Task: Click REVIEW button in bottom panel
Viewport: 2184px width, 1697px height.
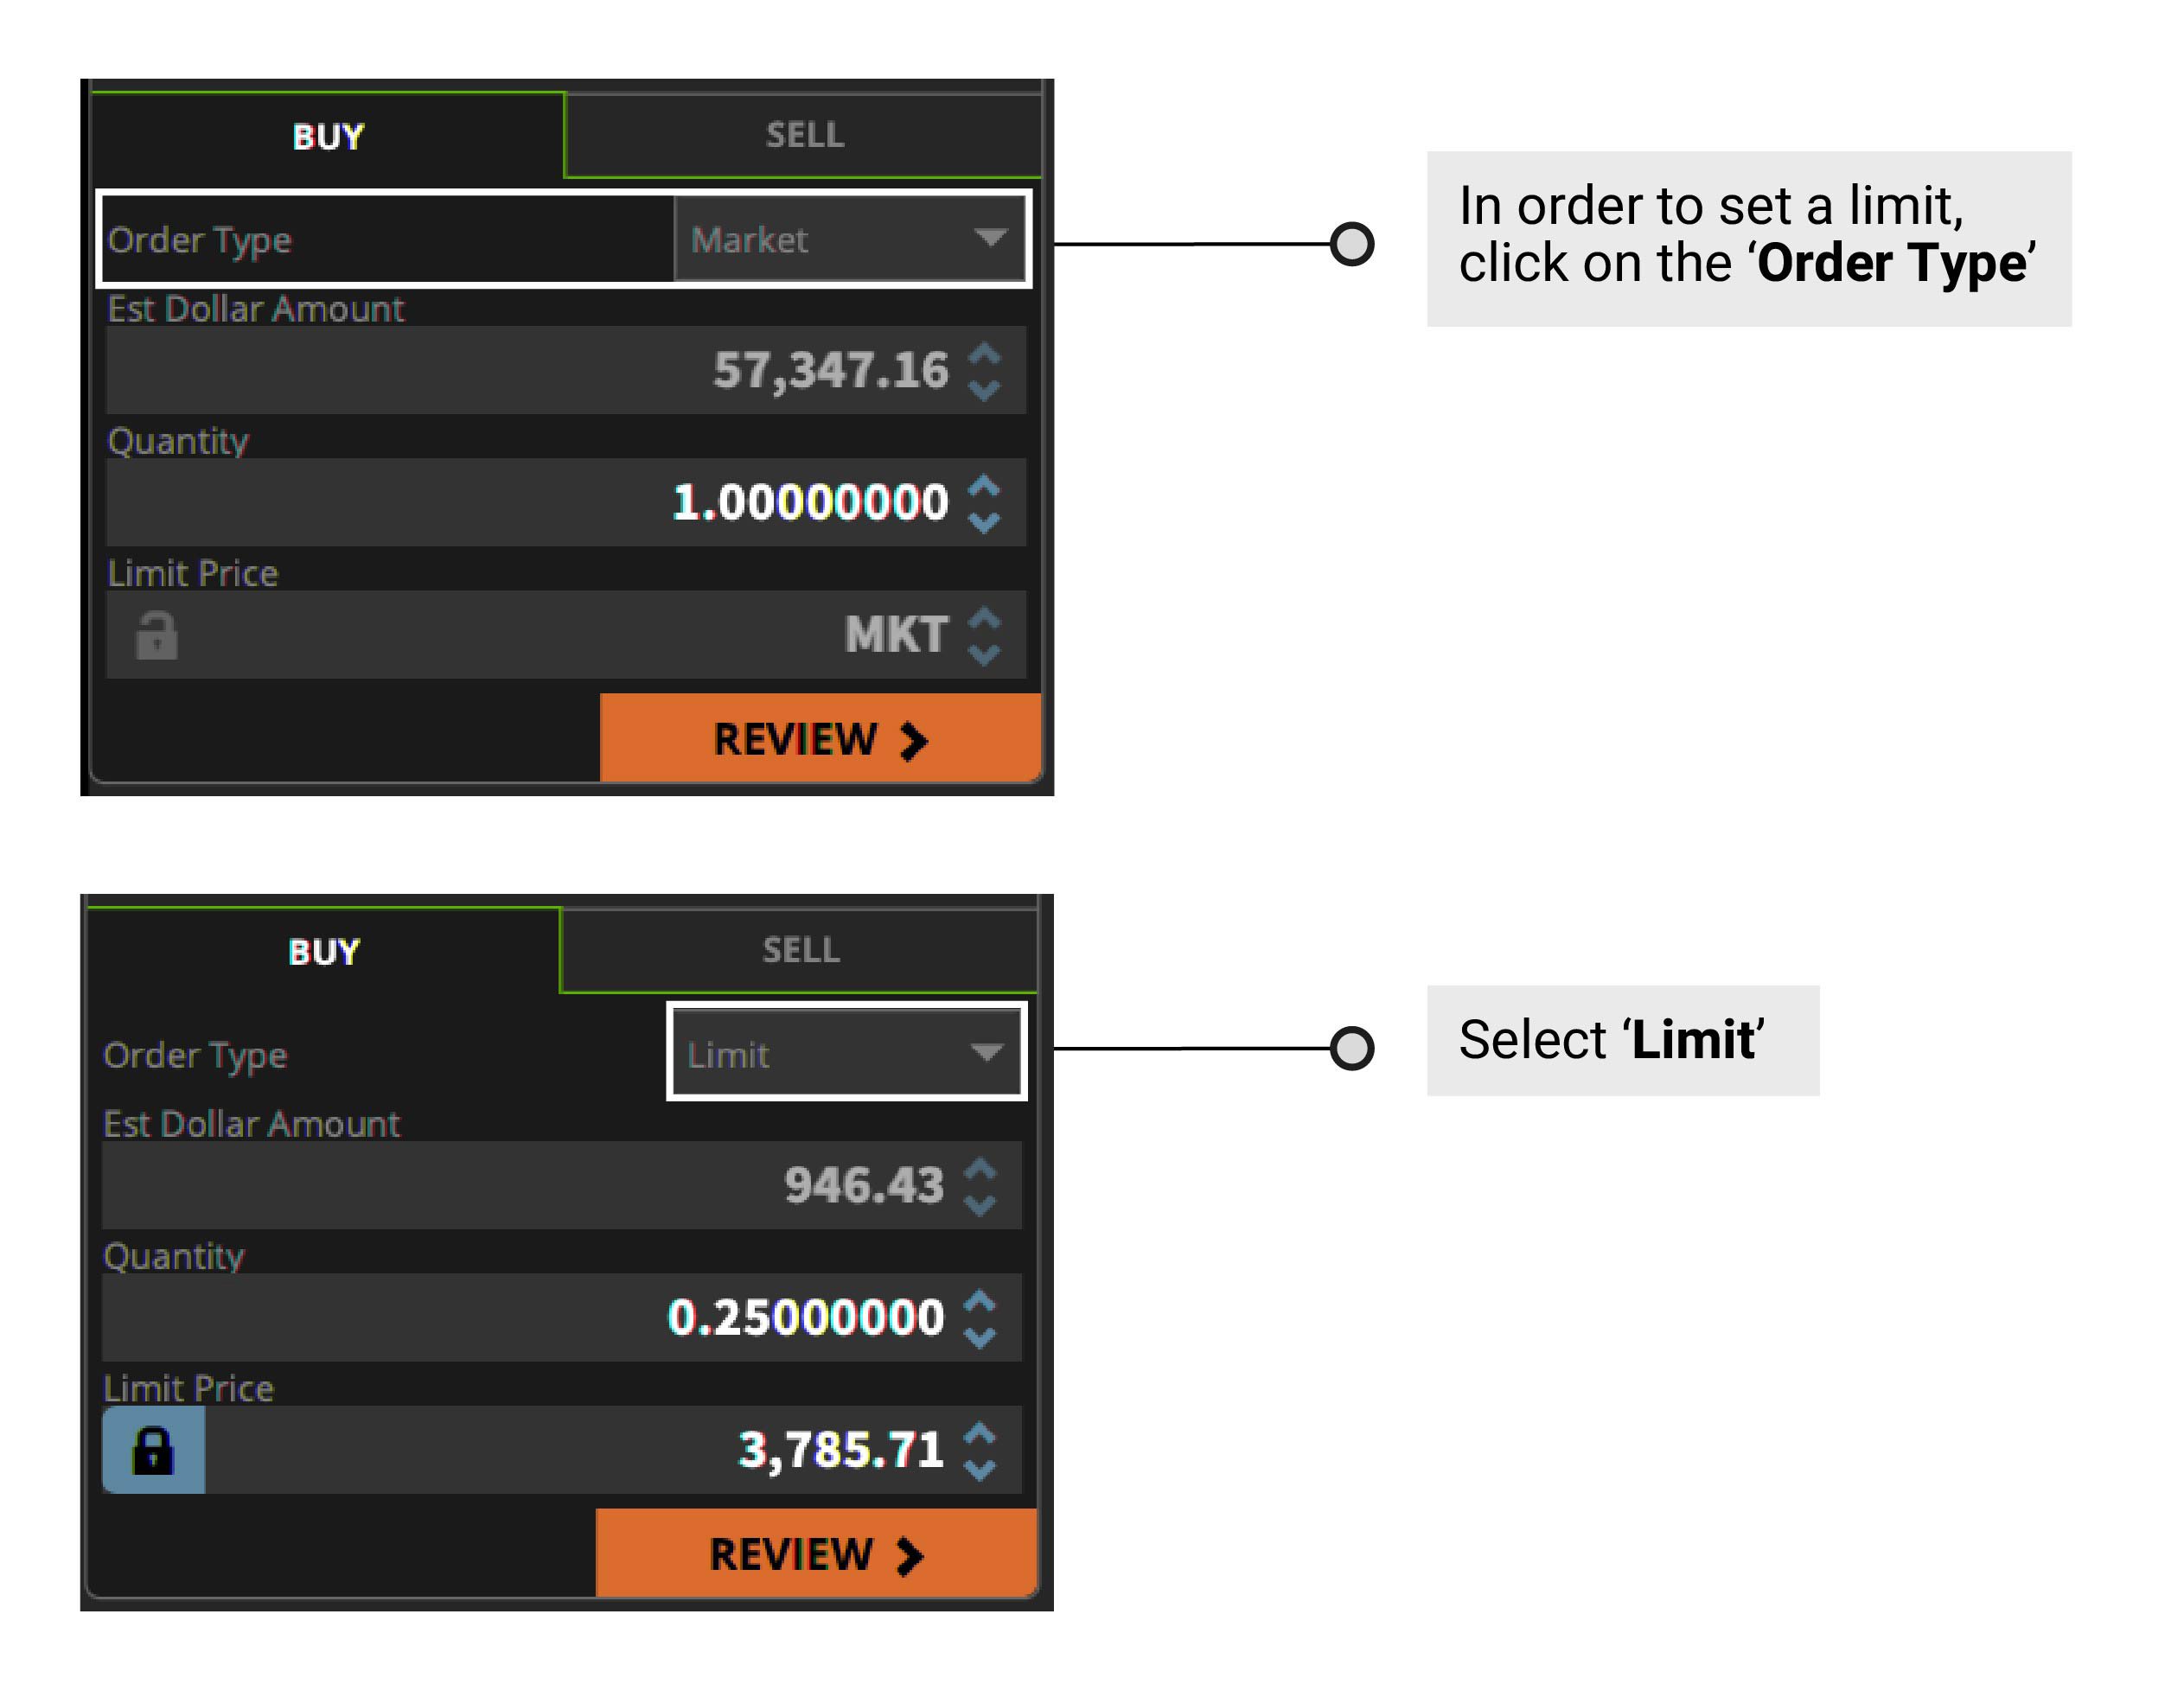Action: click(816, 1553)
